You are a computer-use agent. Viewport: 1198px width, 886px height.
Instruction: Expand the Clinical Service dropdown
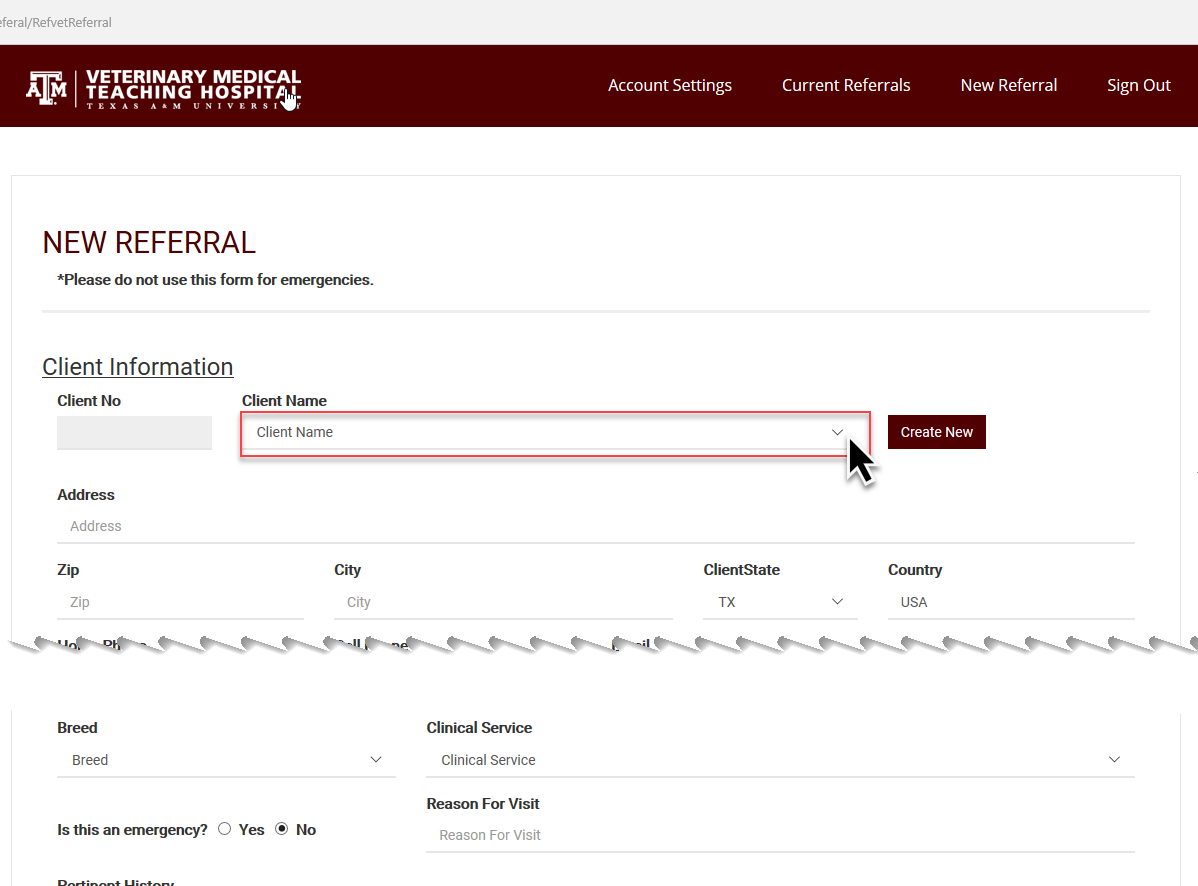pyautogui.click(x=780, y=760)
